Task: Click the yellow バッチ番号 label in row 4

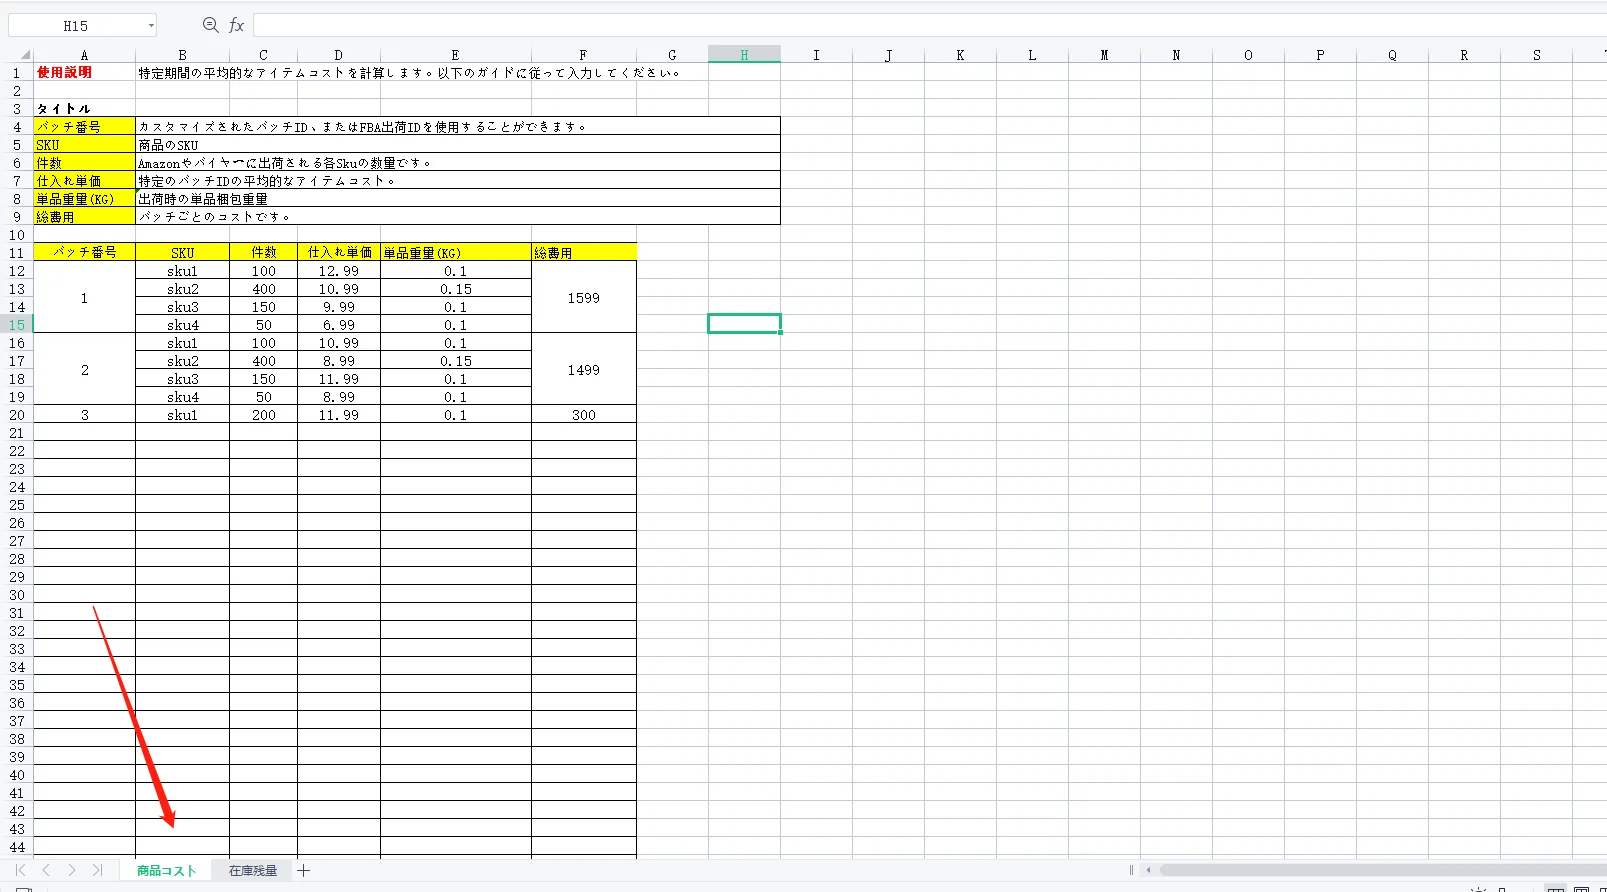Action: tap(84, 127)
